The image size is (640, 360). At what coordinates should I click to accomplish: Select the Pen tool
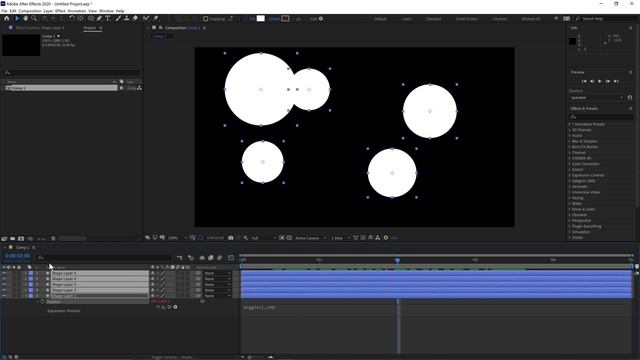(99, 18)
